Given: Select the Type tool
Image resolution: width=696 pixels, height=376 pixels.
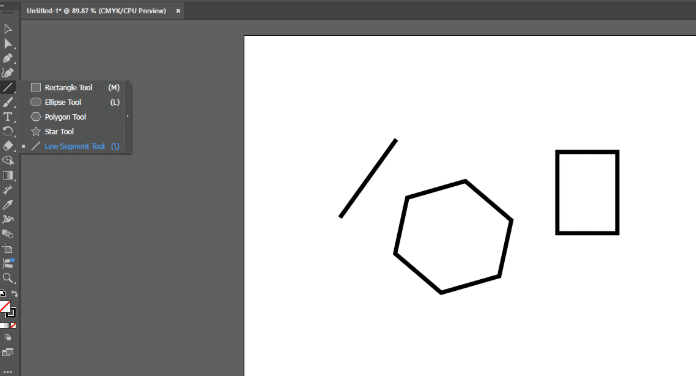Looking at the screenshot, I should tap(8, 117).
